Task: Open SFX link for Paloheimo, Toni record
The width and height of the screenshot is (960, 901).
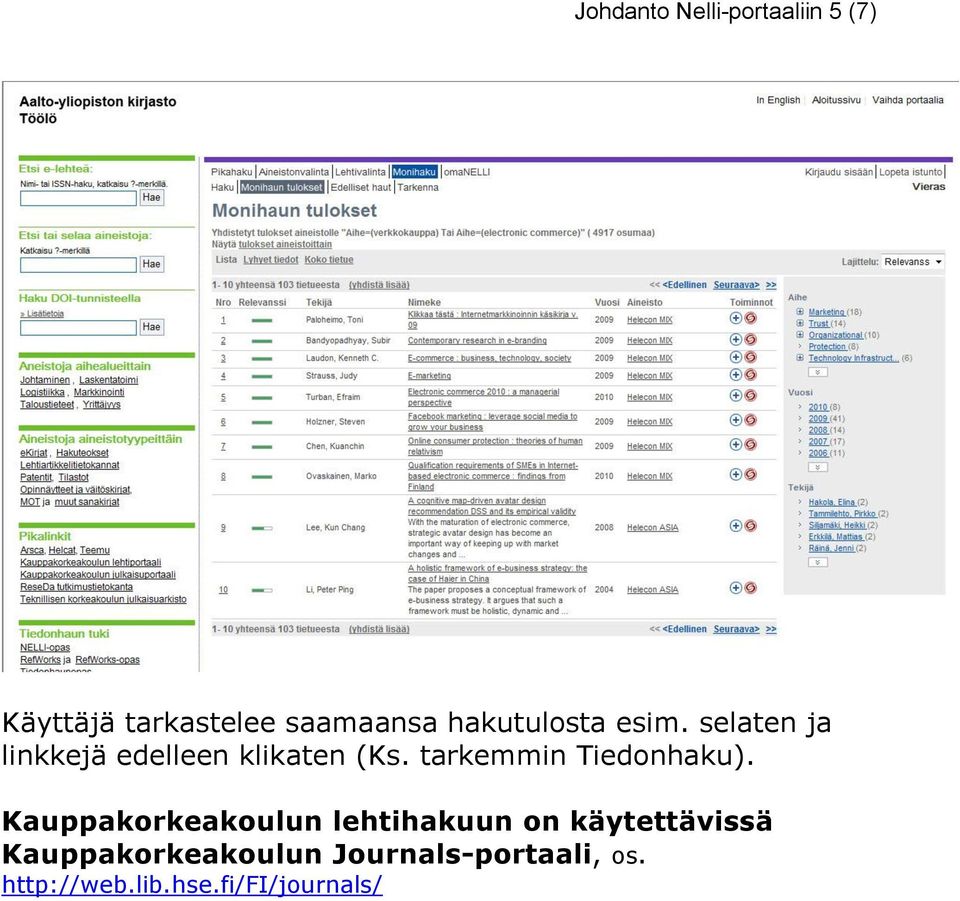Action: (750, 318)
